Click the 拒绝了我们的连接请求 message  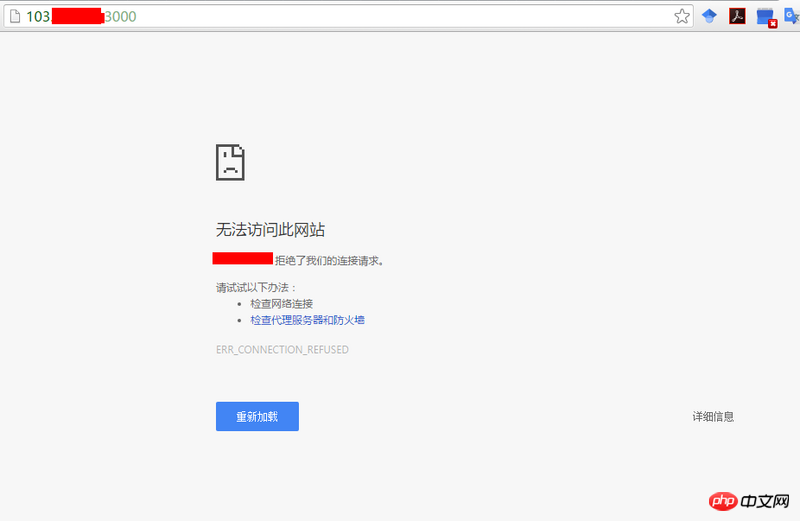click(x=330, y=261)
